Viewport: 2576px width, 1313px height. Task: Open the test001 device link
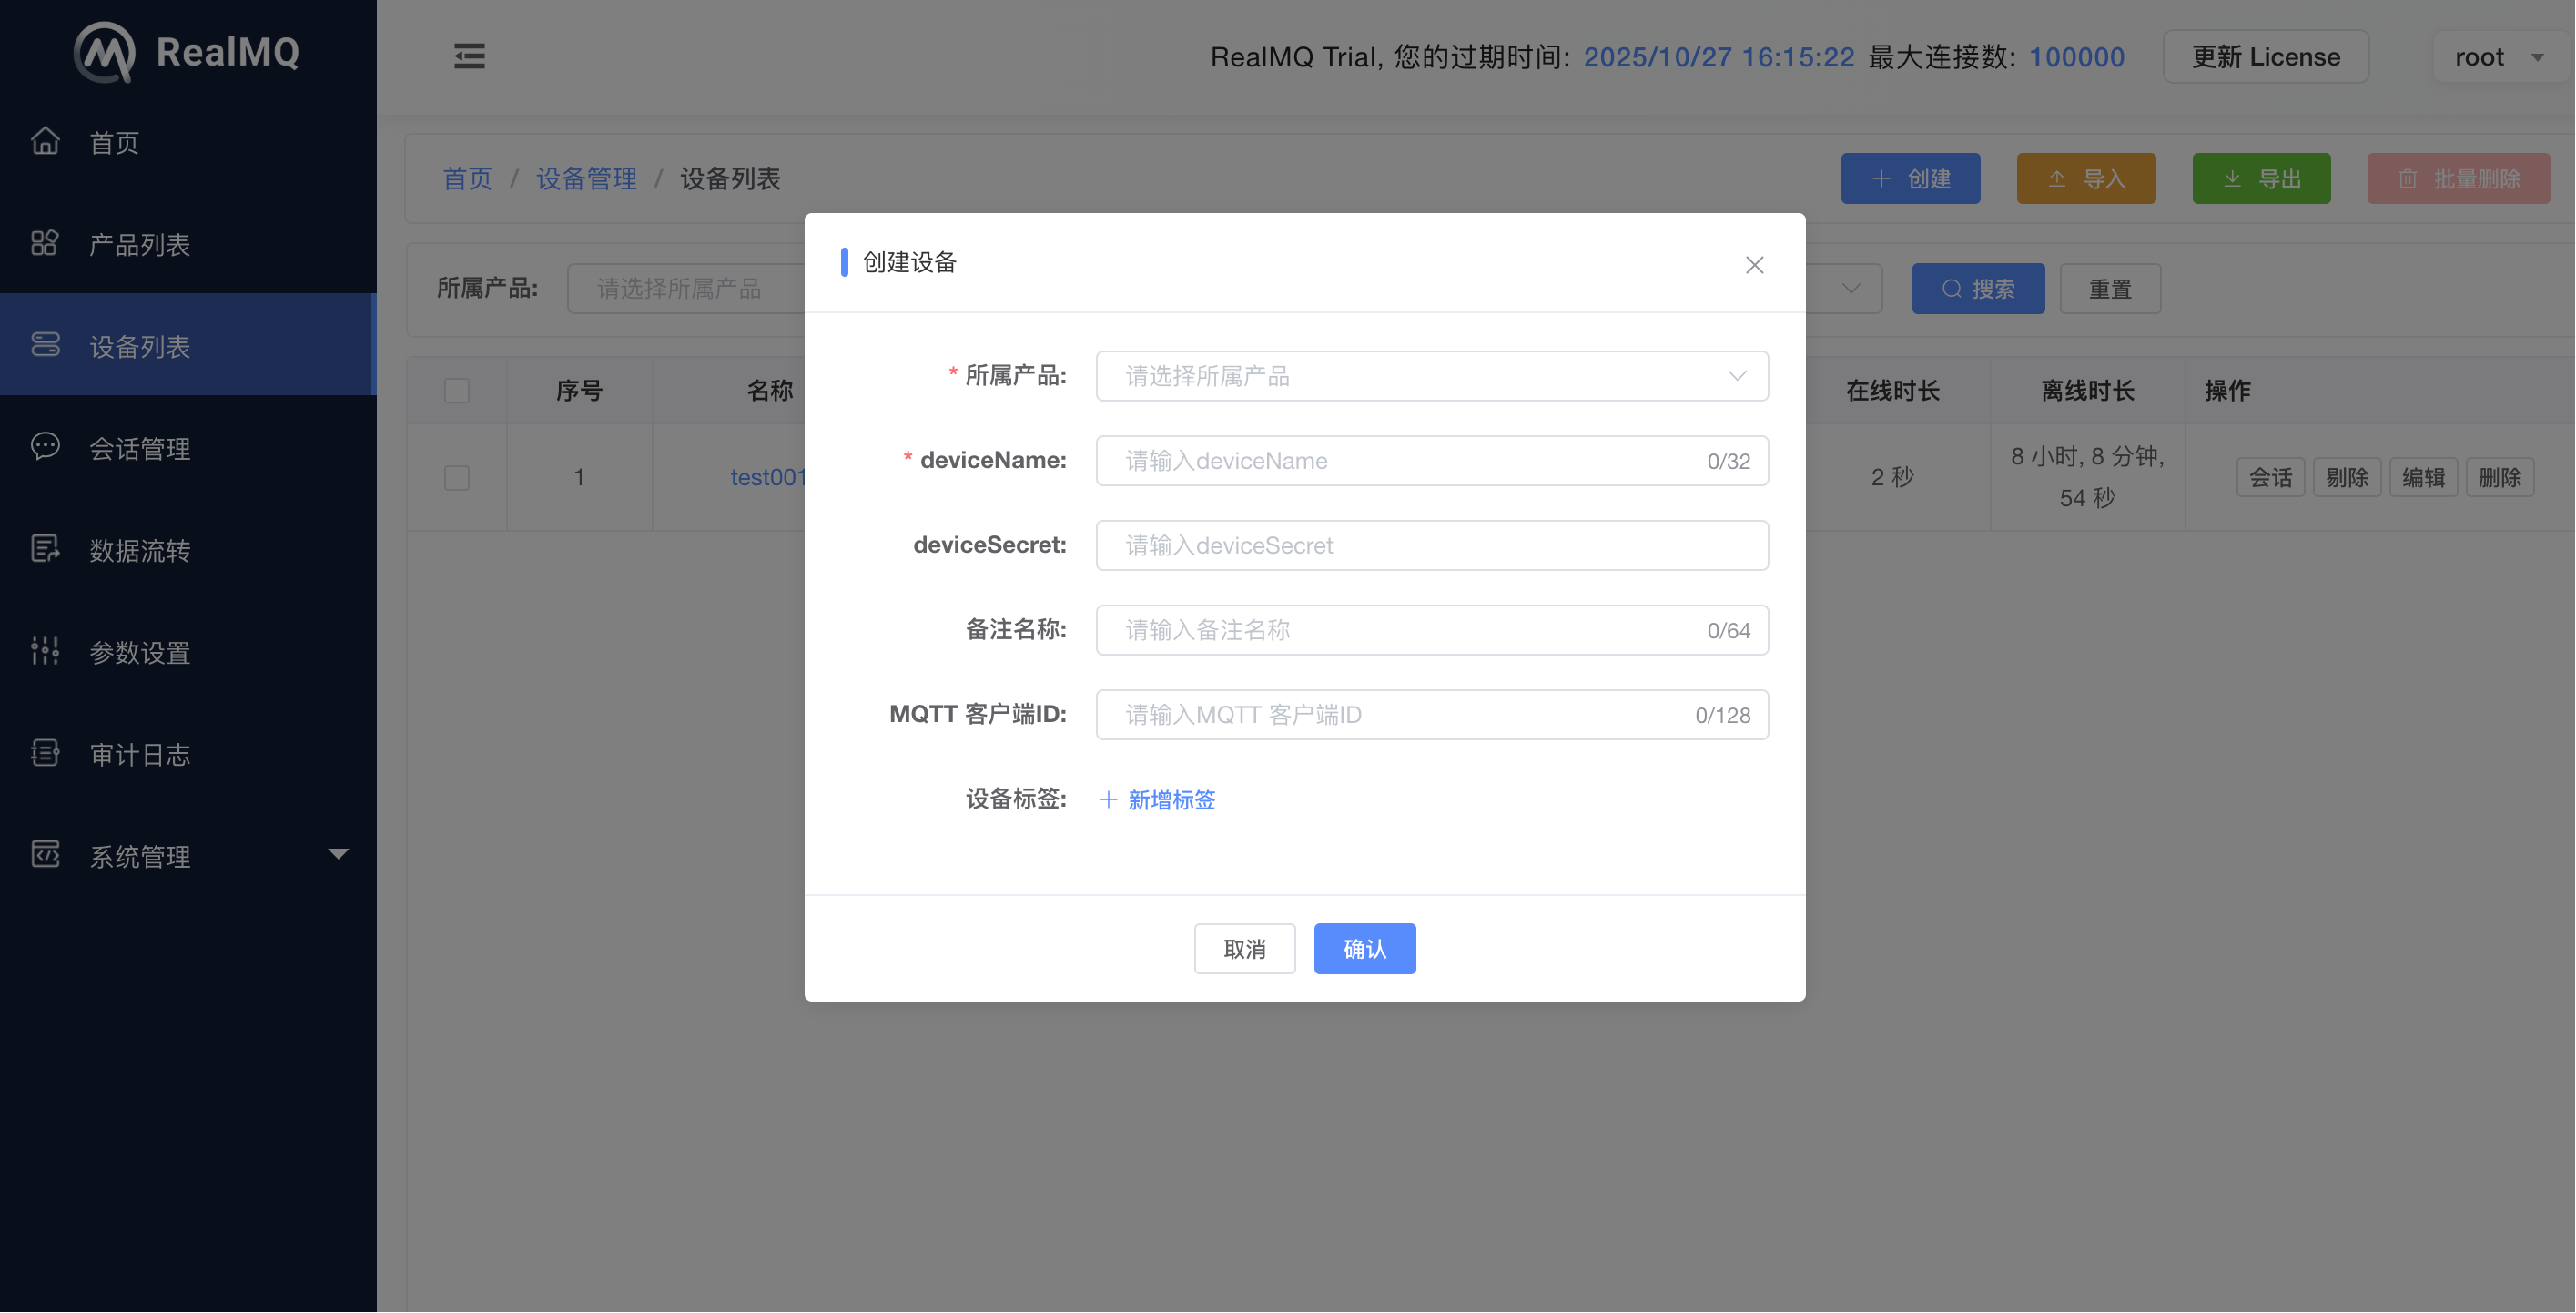768,478
